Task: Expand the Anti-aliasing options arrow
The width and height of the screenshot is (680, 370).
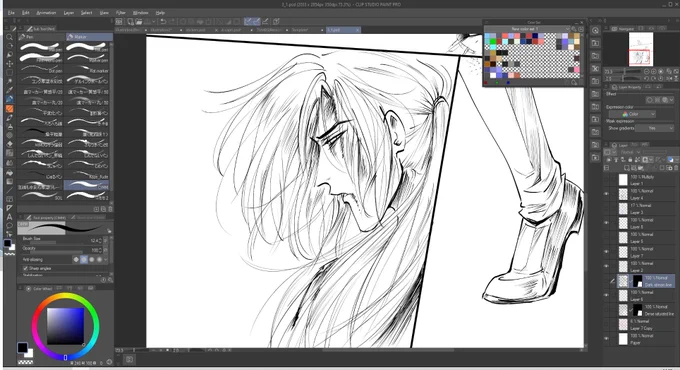Action: click(x=106, y=259)
